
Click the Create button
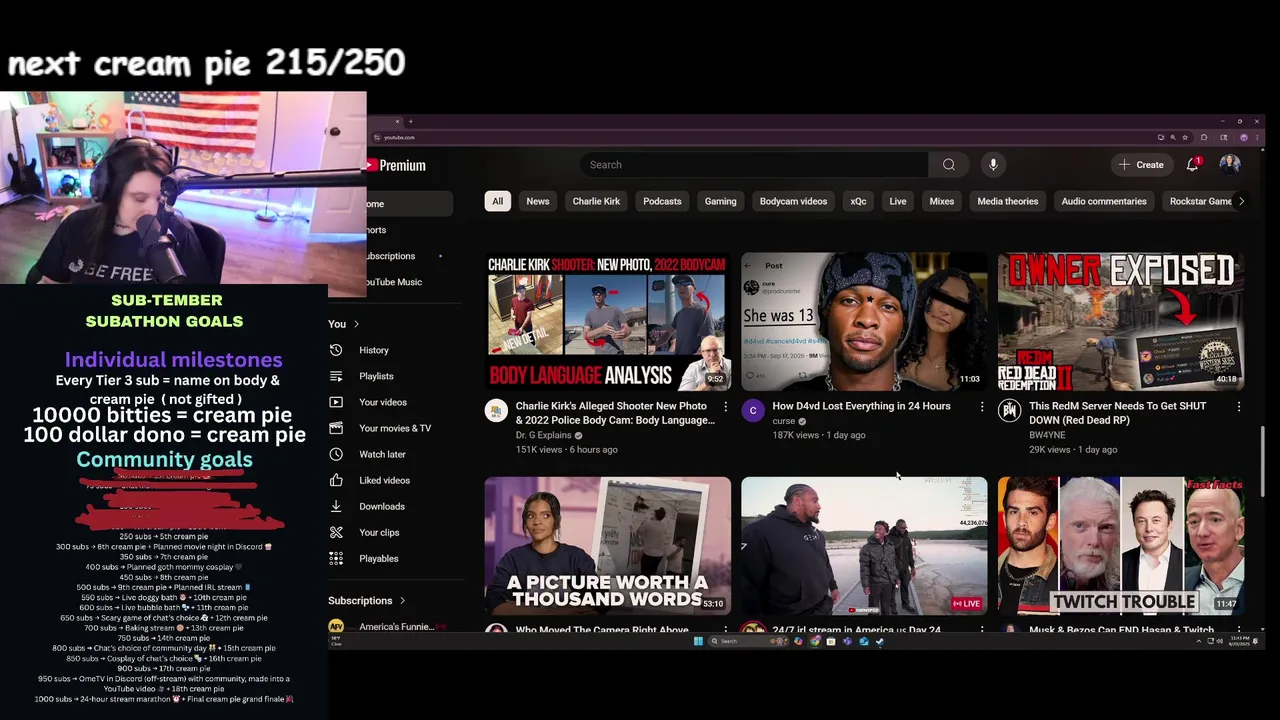pos(1141,165)
